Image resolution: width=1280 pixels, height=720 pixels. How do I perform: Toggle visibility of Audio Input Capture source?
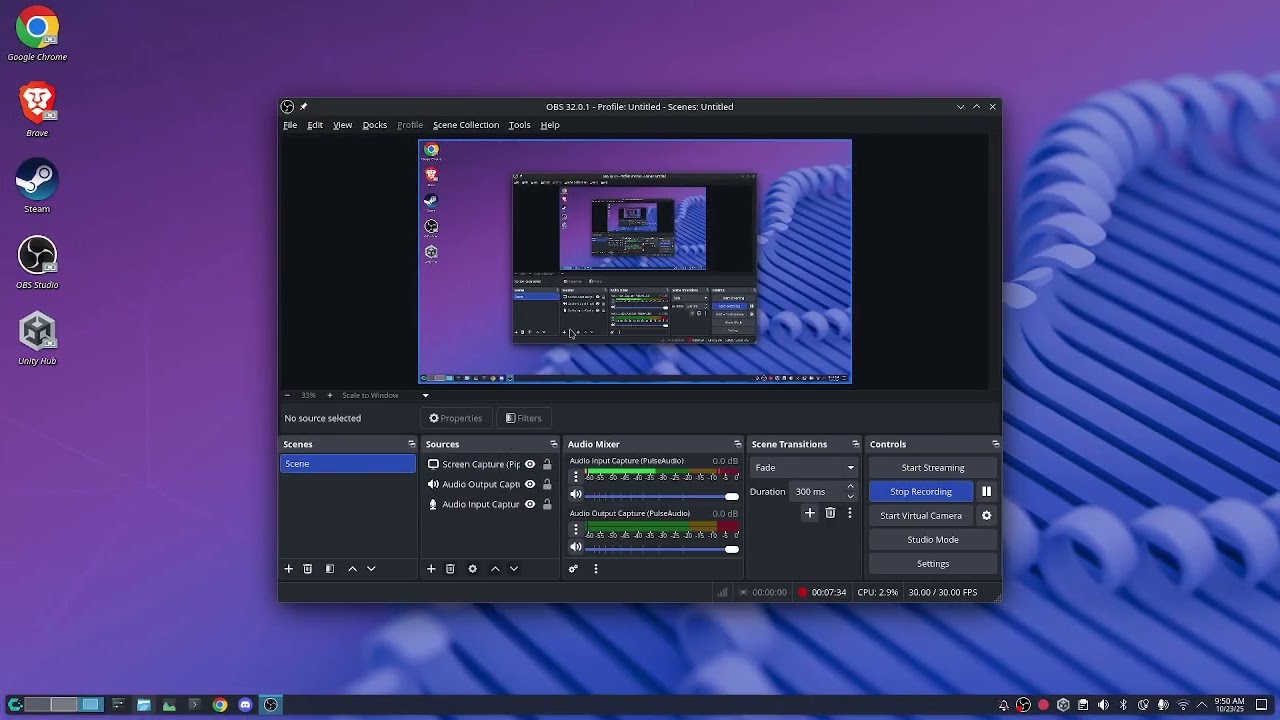coord(530,504)
